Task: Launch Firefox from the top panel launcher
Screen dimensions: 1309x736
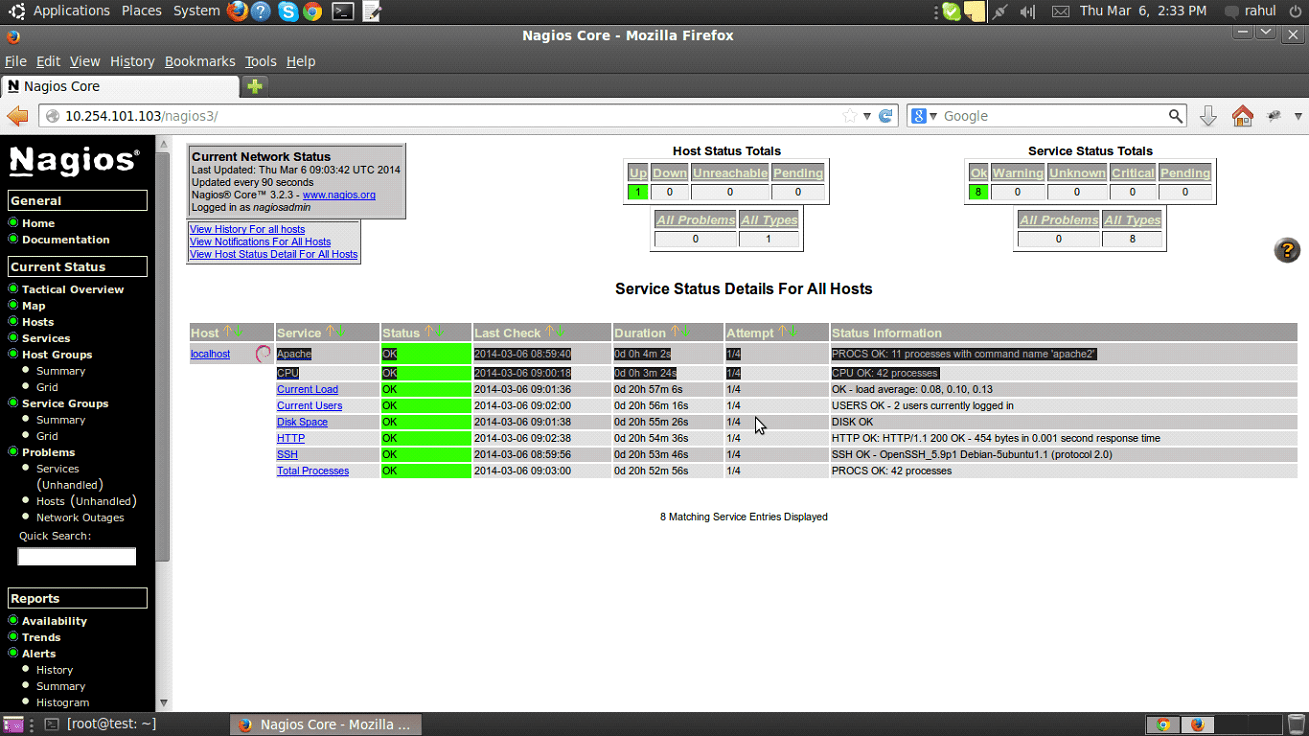Action: (237, 11)
